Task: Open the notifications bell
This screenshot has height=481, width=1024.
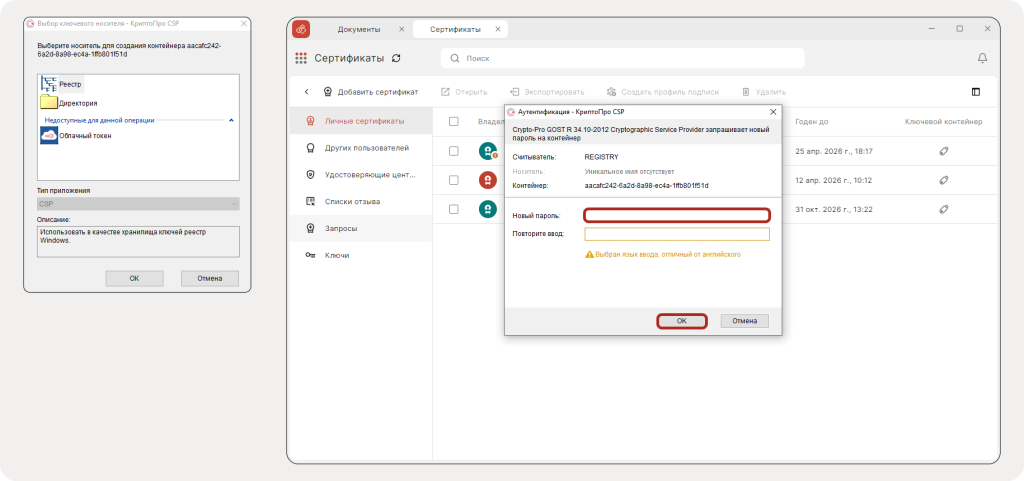Action: pos(982,58)
